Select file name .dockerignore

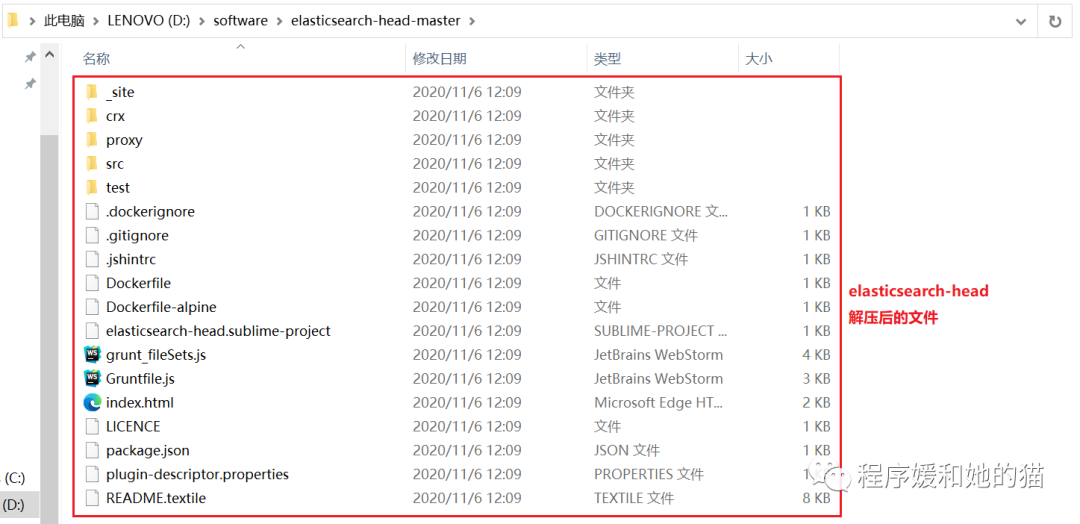pos(150,211)
